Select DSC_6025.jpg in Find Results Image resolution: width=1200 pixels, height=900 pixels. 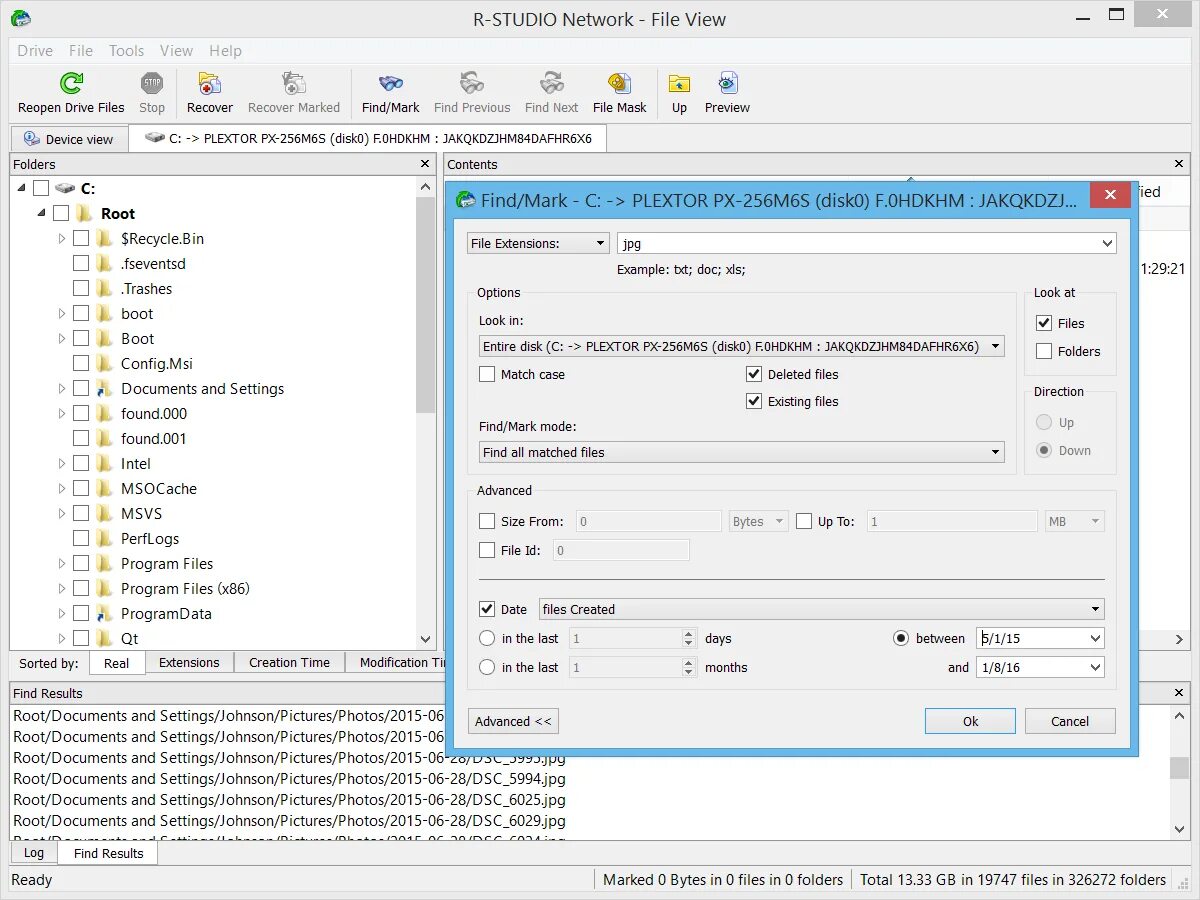289,799
